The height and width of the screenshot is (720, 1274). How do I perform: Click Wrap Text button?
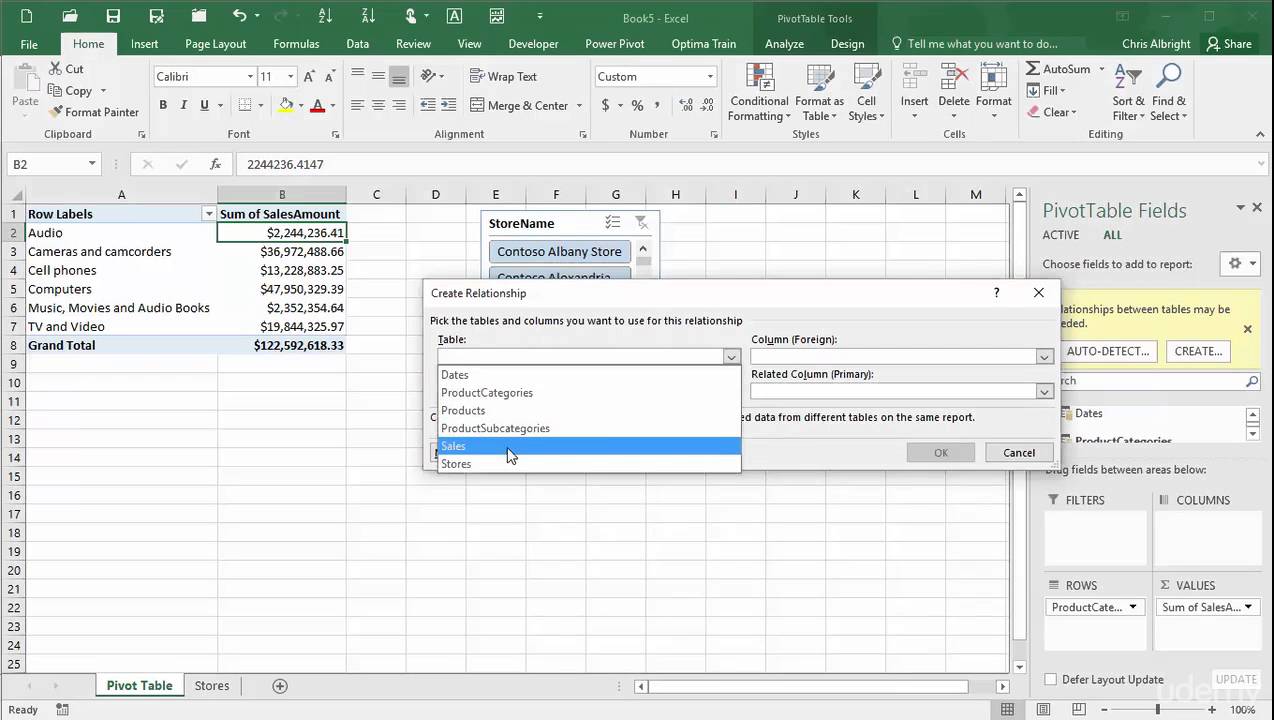[503, 77]
